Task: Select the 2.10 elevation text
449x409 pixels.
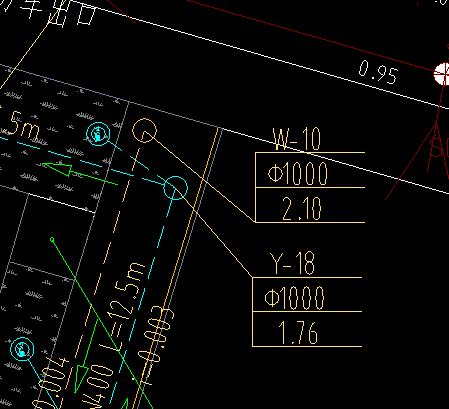Action: point(302,209)
